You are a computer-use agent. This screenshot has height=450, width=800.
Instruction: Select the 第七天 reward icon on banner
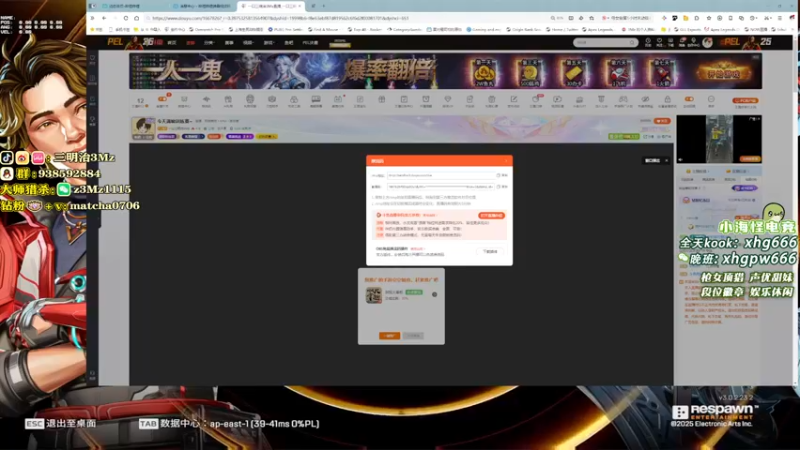click(662, 72)
